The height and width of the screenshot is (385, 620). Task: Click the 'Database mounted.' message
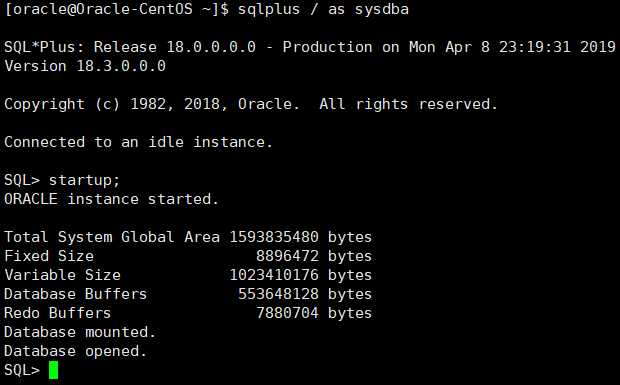pyautogui.click(x=80, y=332)
